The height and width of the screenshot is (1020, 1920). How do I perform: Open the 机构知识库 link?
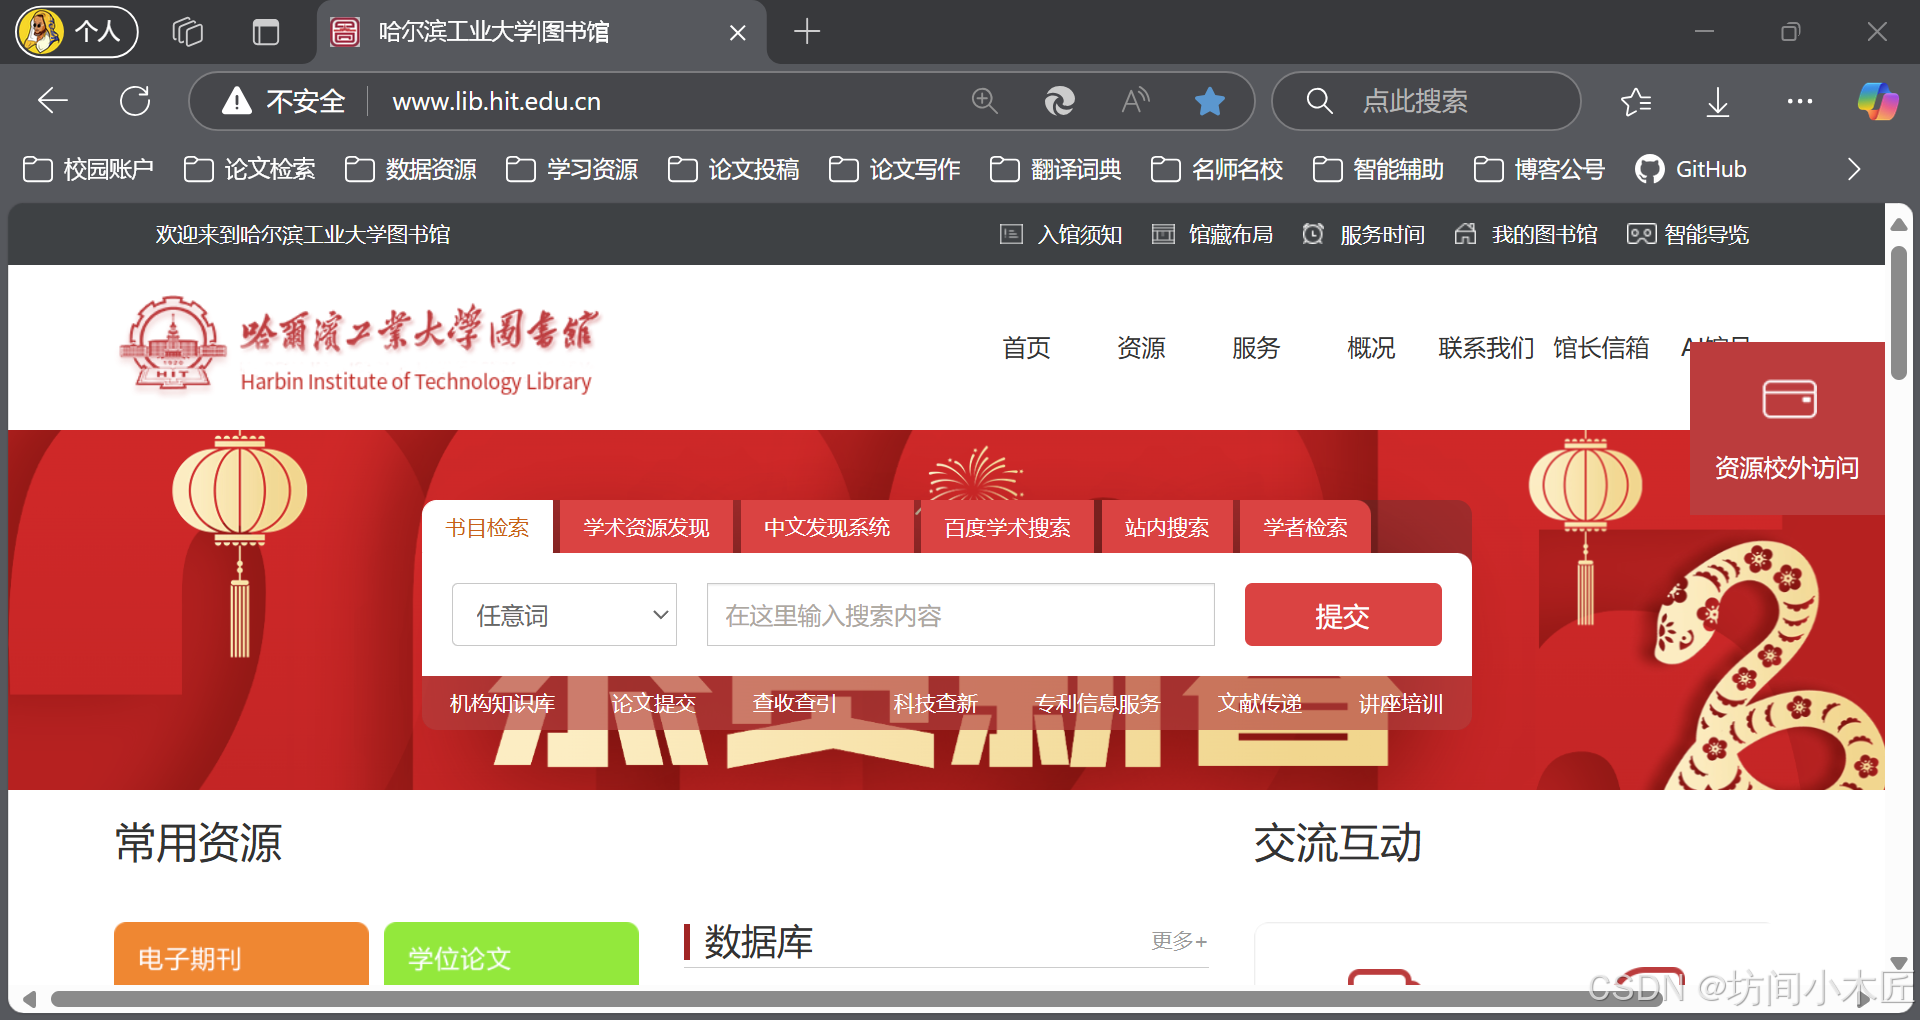point(502,704)
